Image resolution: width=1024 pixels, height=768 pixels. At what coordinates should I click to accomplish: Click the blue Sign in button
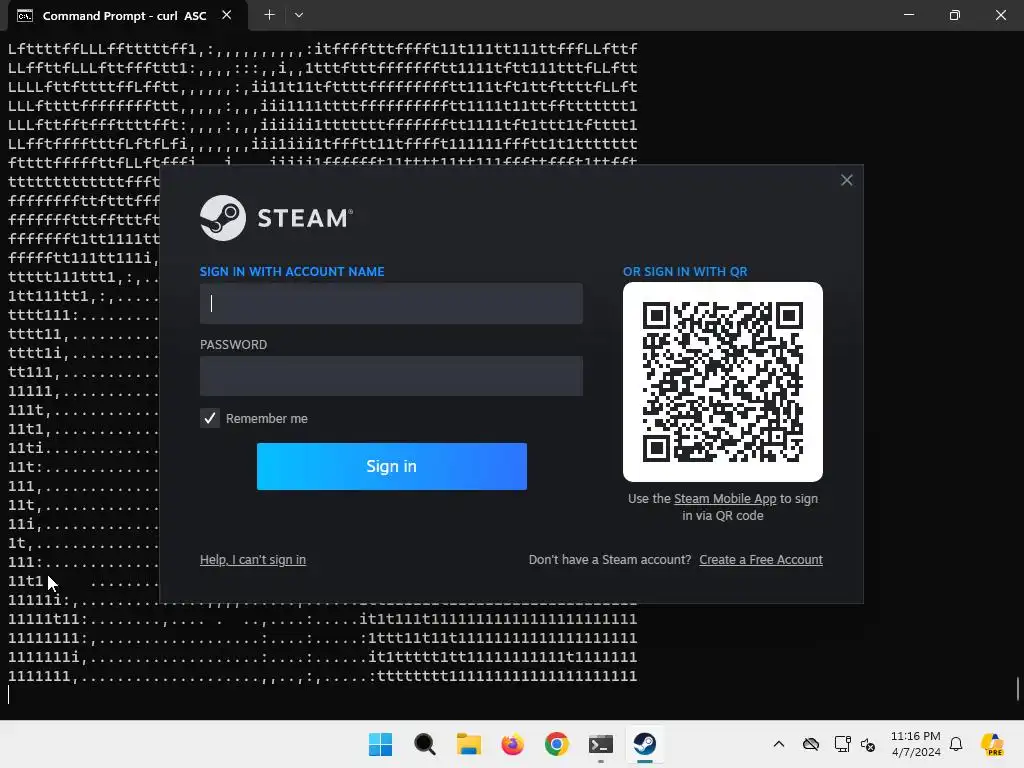[x=392, y=466]
